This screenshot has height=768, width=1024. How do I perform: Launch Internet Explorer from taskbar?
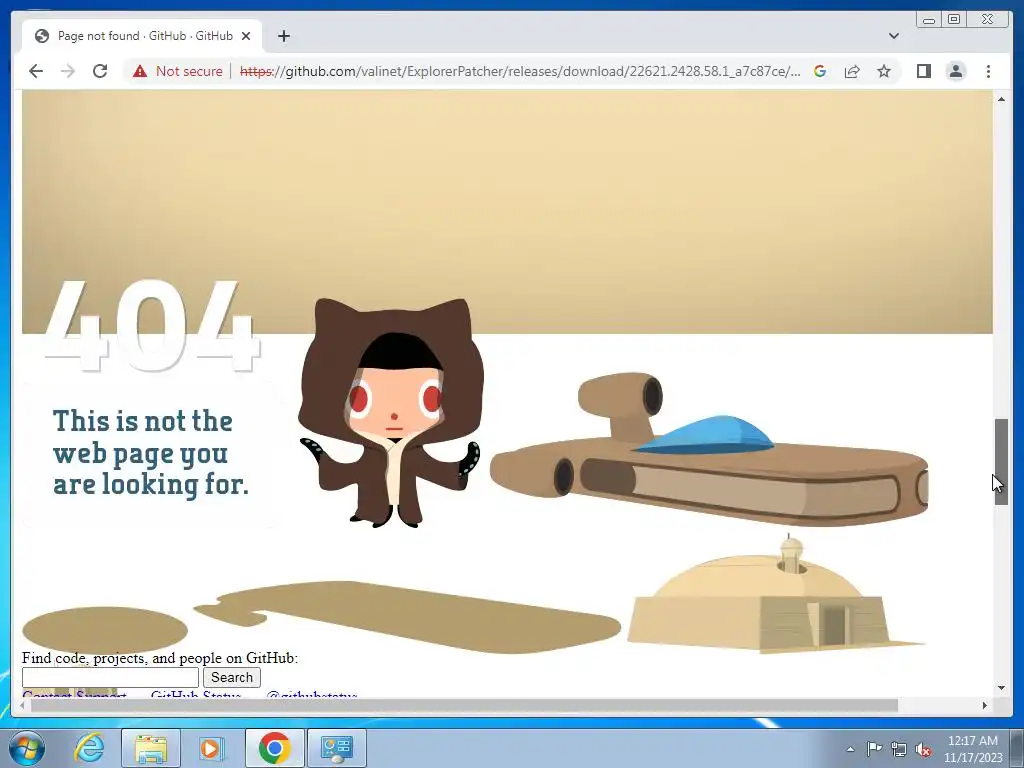pos(89,748)
